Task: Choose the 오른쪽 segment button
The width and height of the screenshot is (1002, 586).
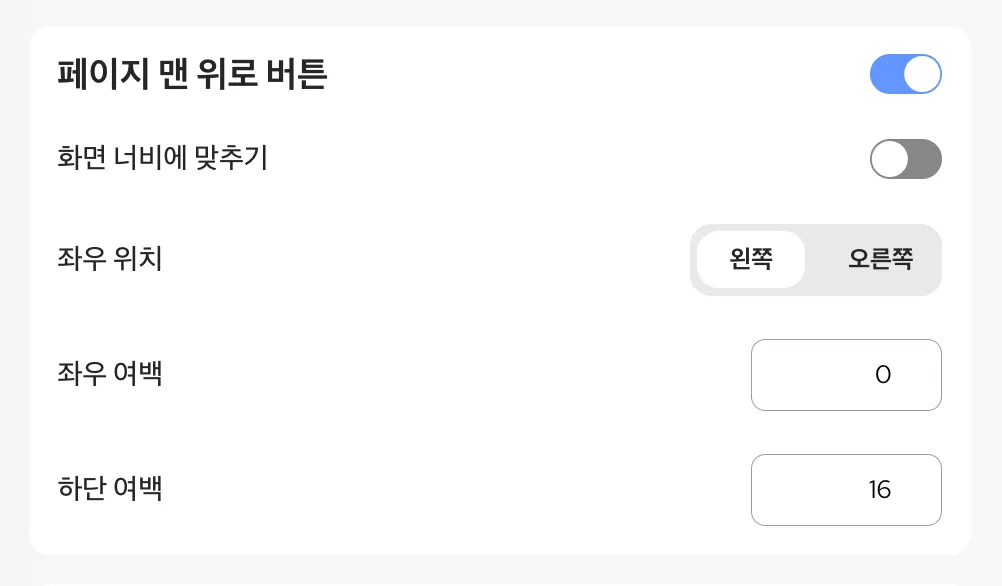Action: 880,260
